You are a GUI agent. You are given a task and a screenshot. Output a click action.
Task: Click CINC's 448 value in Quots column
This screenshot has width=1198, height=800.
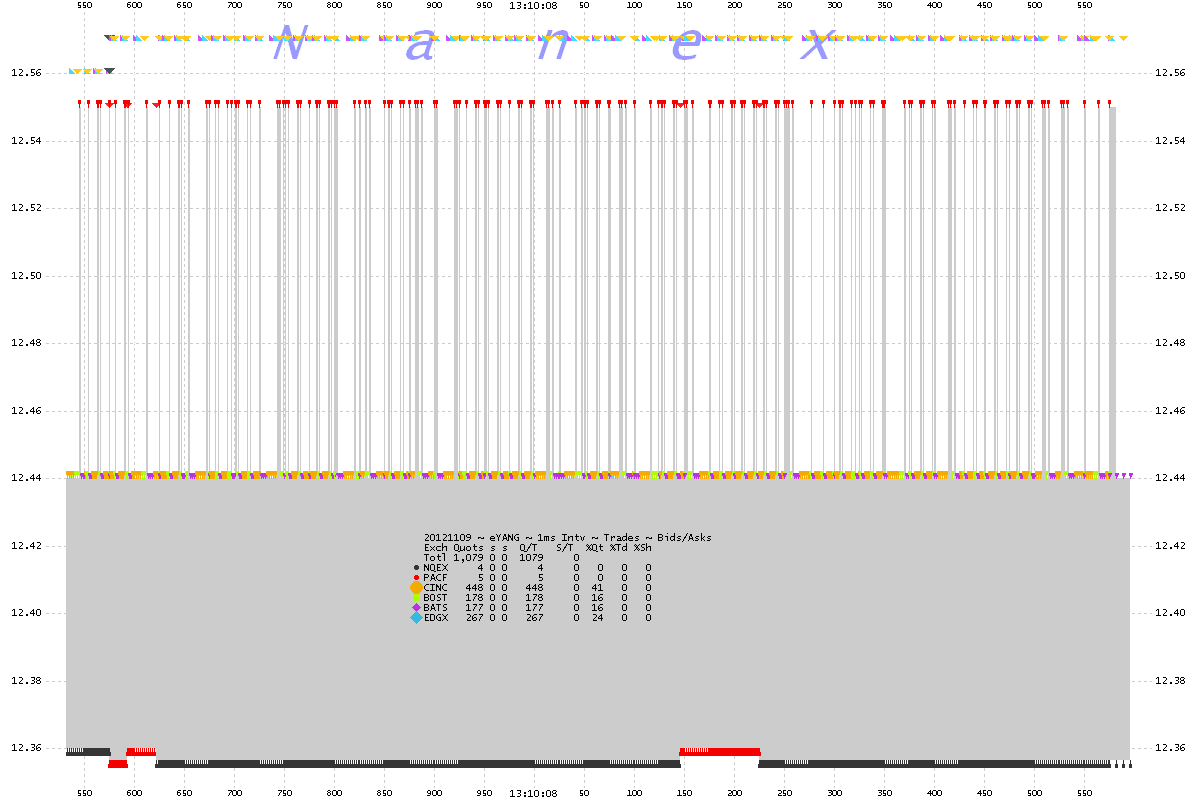[x=474, y=588]
